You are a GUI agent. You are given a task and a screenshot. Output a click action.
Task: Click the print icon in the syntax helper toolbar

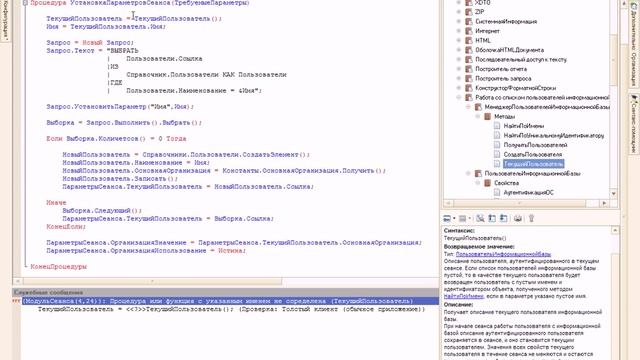(x=518, y=219)
